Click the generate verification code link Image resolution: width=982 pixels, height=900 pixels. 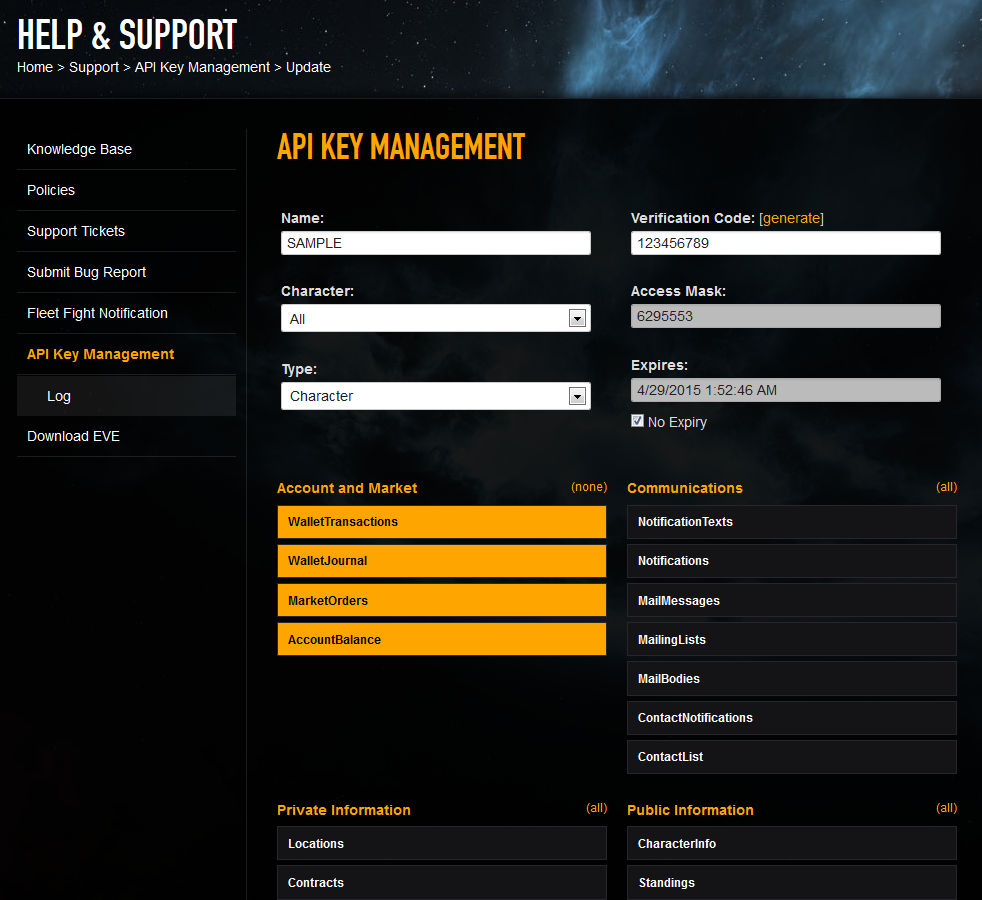pyautogui.click(x=791, y=218)
